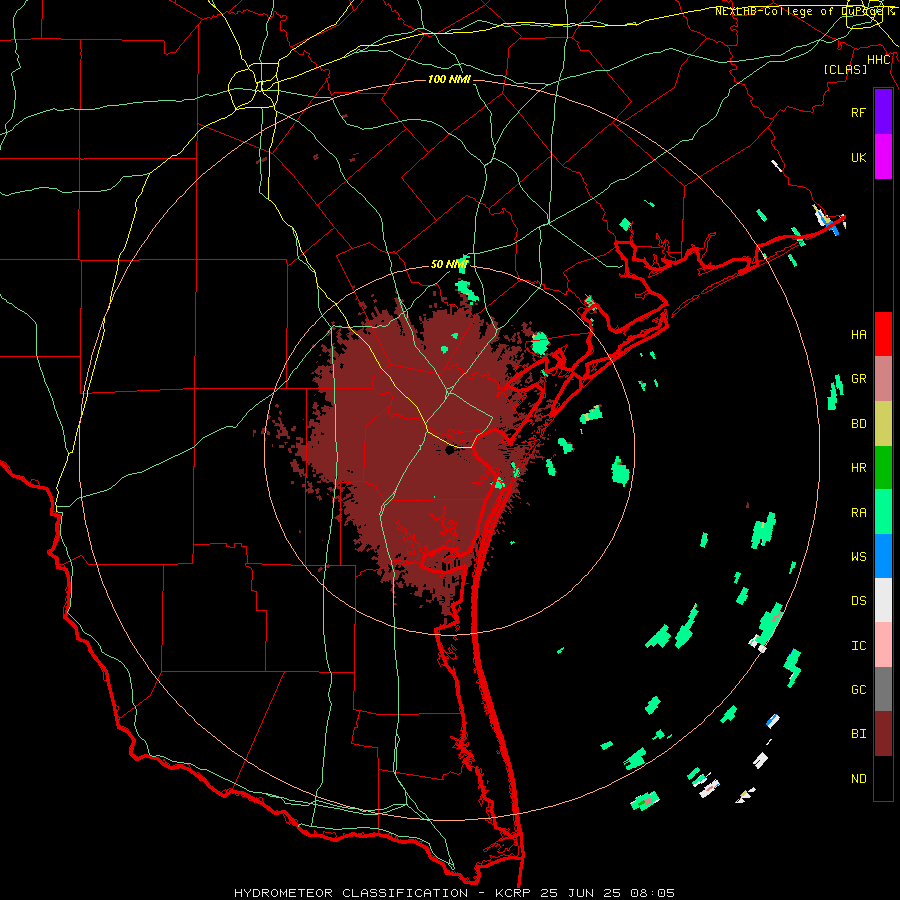
Task: Click the WS legend label
Action: [x=859, y=557]
